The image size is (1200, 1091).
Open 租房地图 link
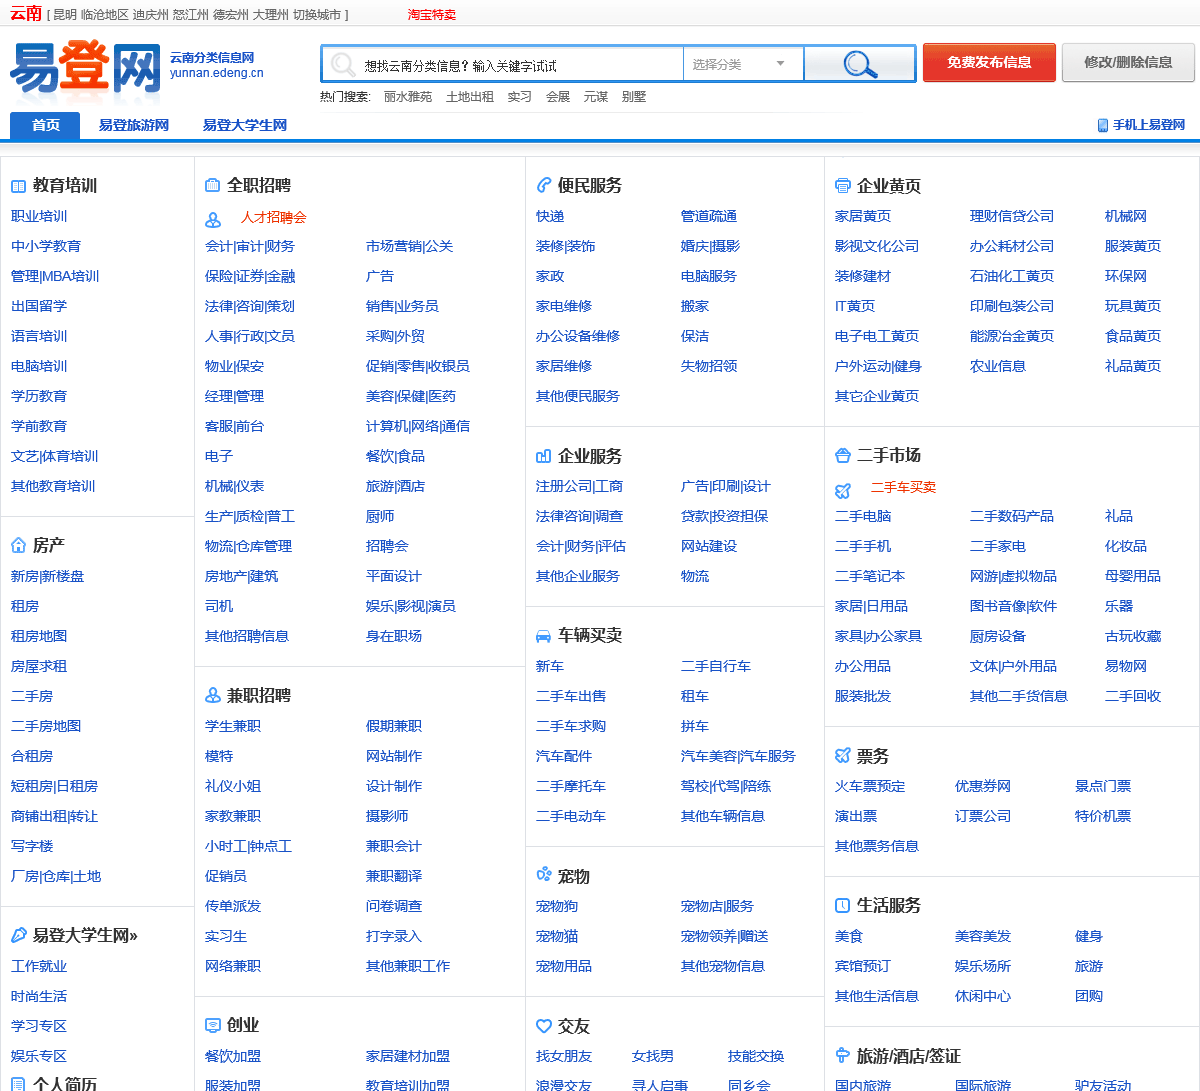(39, 636)
